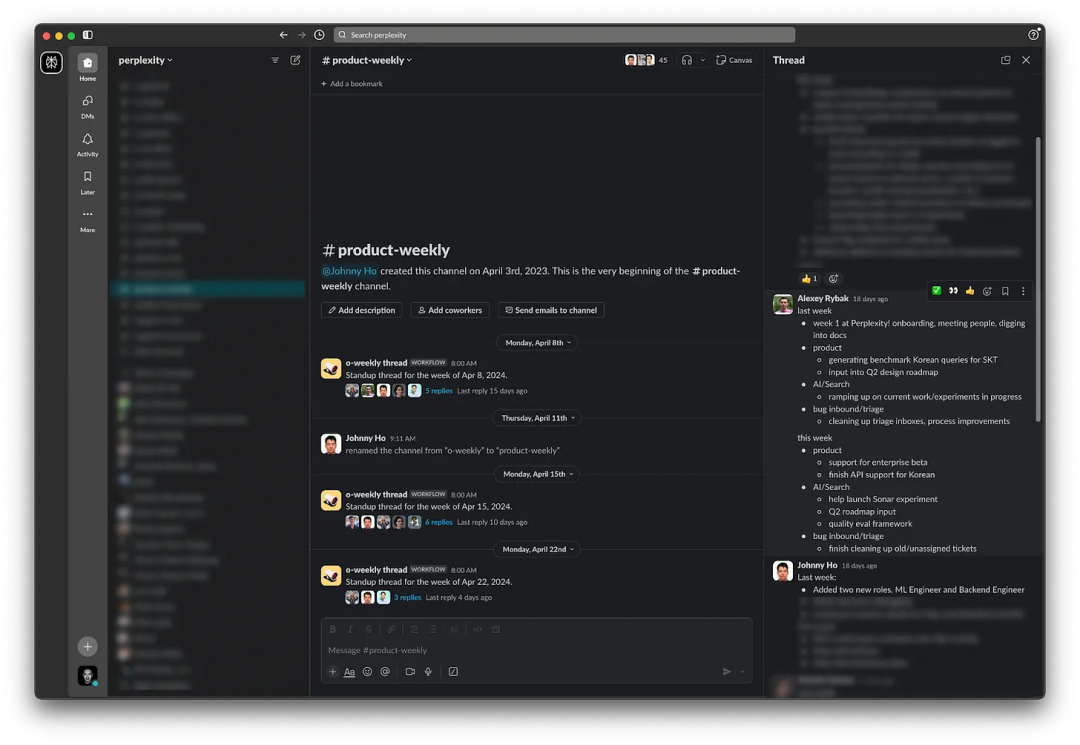
Task: Click the new message compose icon
Action: (295, 60)
